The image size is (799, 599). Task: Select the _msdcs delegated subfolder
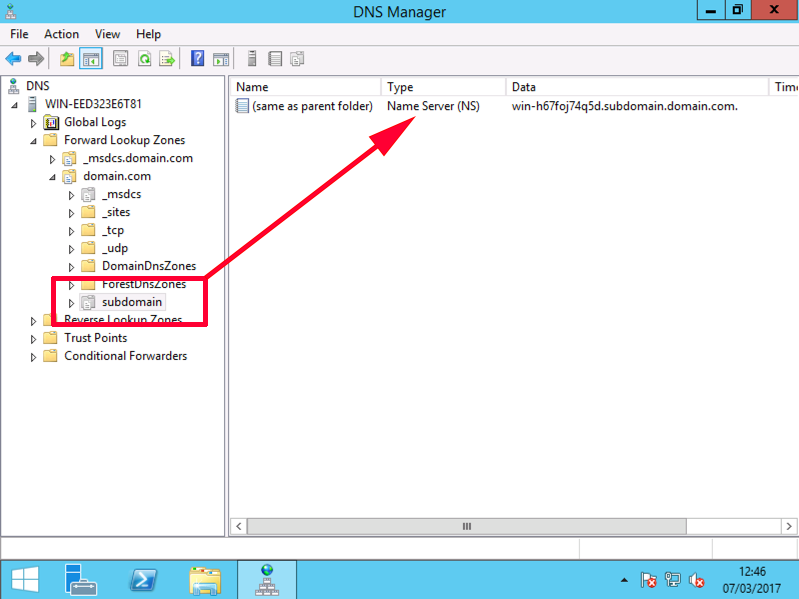coord(122,194)
